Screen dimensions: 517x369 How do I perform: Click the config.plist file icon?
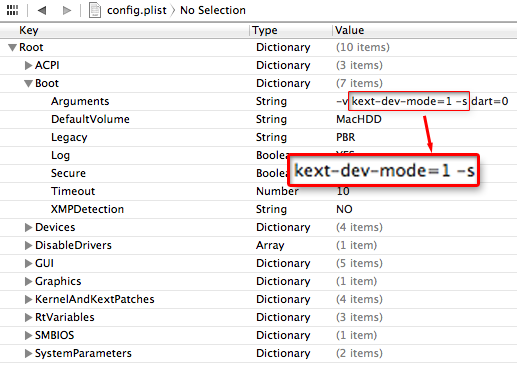point(95,10)
